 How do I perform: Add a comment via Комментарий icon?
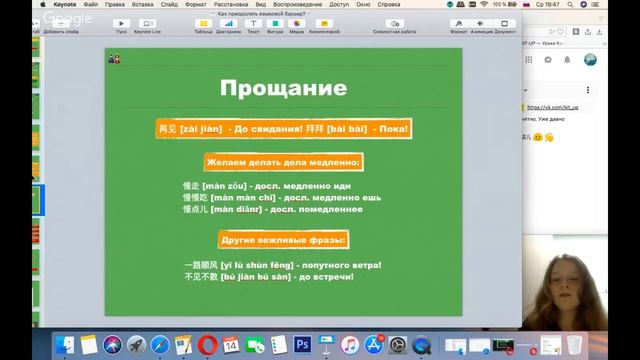(324, 24)
